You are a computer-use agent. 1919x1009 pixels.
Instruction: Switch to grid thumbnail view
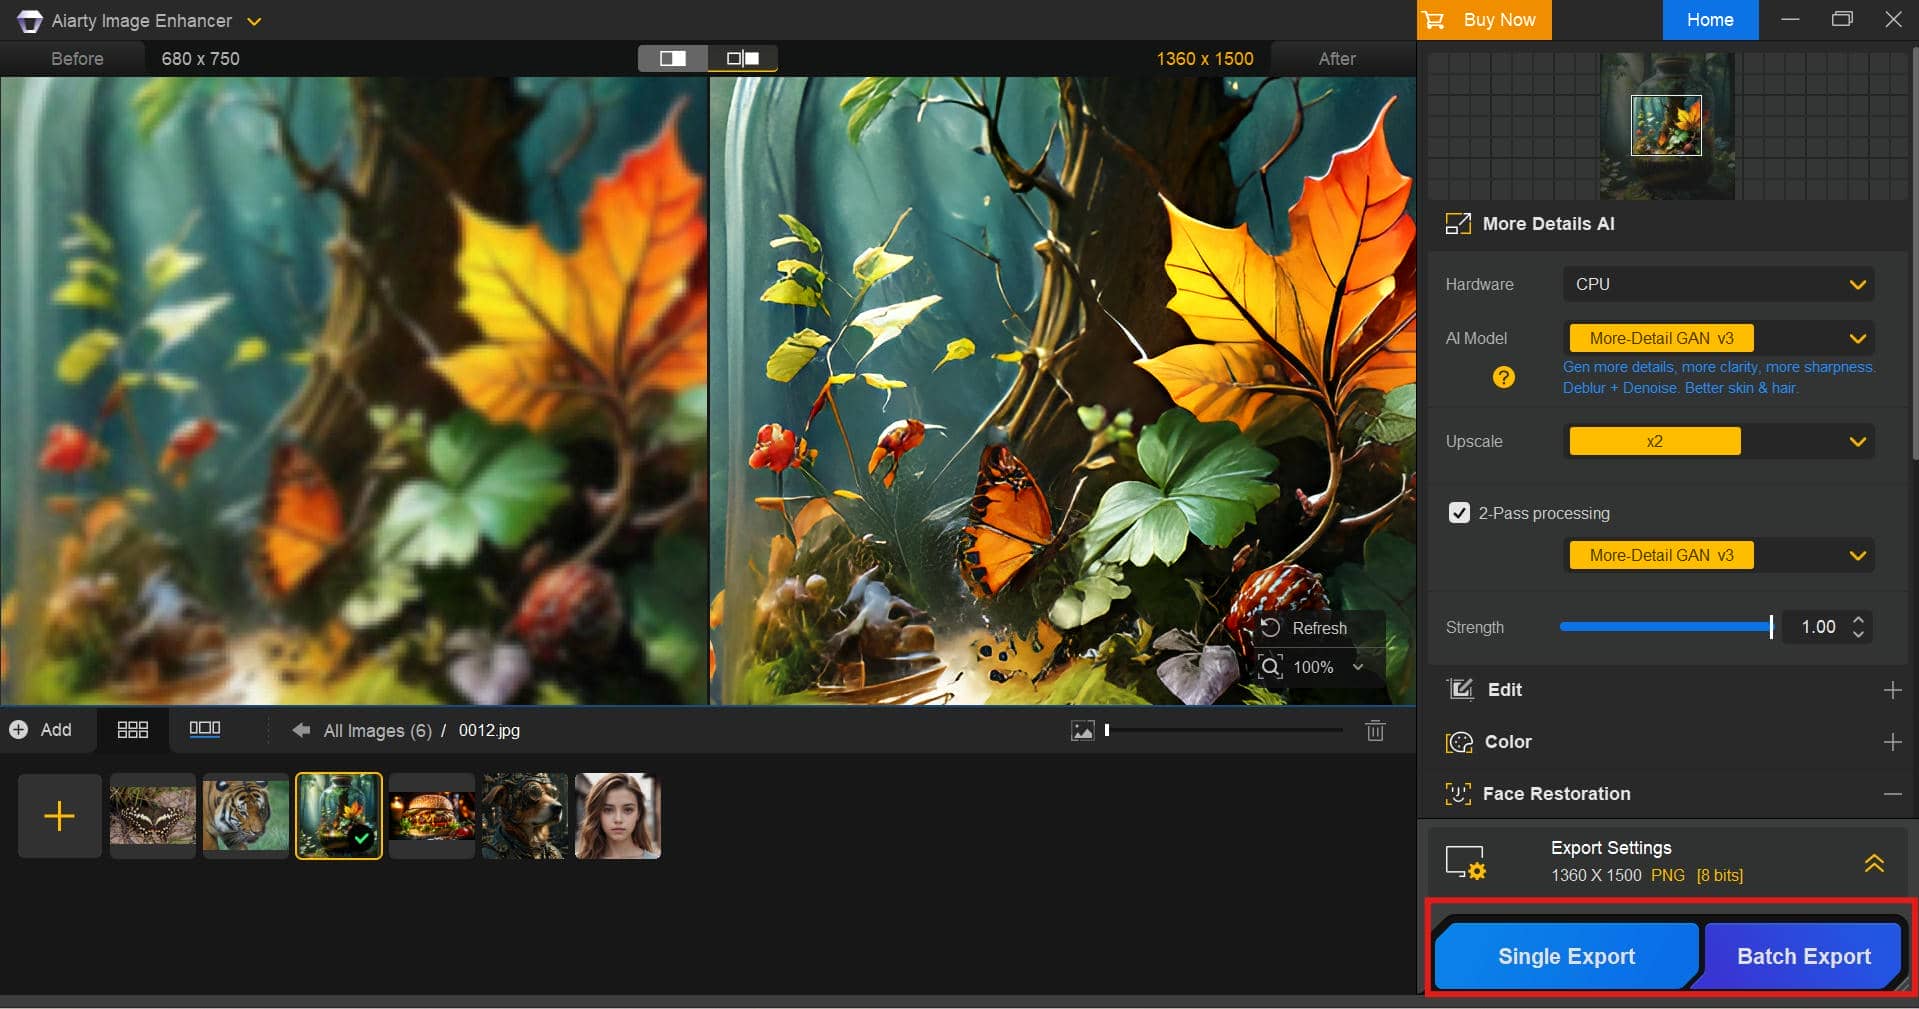[132, 730]
